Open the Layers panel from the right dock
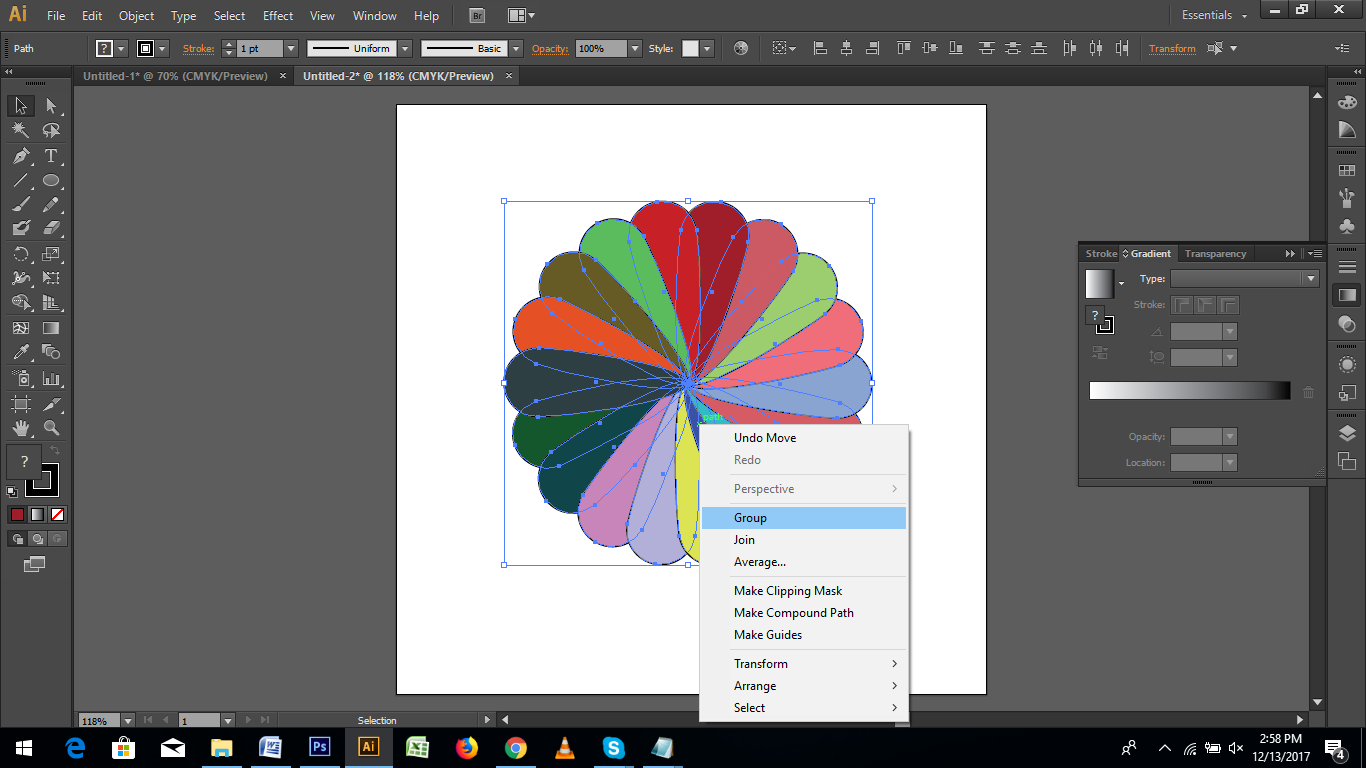This screenshot has width=1366, height=768. click(1348, 434)
